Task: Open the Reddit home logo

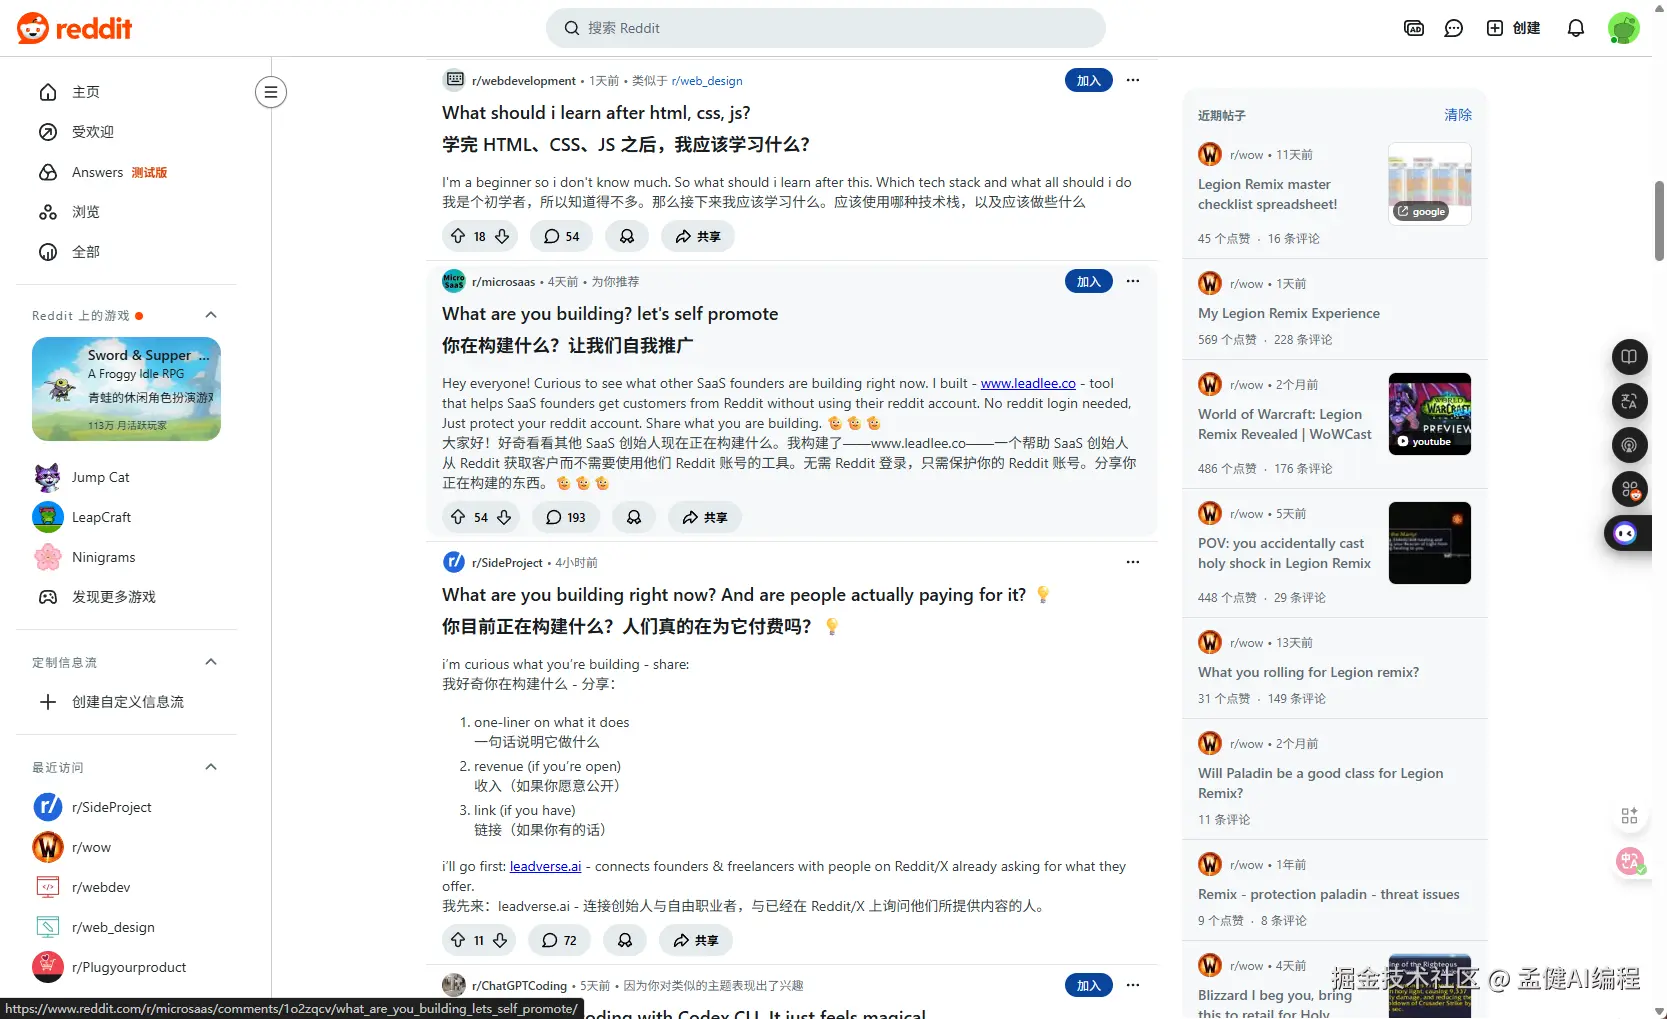Action: tap(75, 28)
